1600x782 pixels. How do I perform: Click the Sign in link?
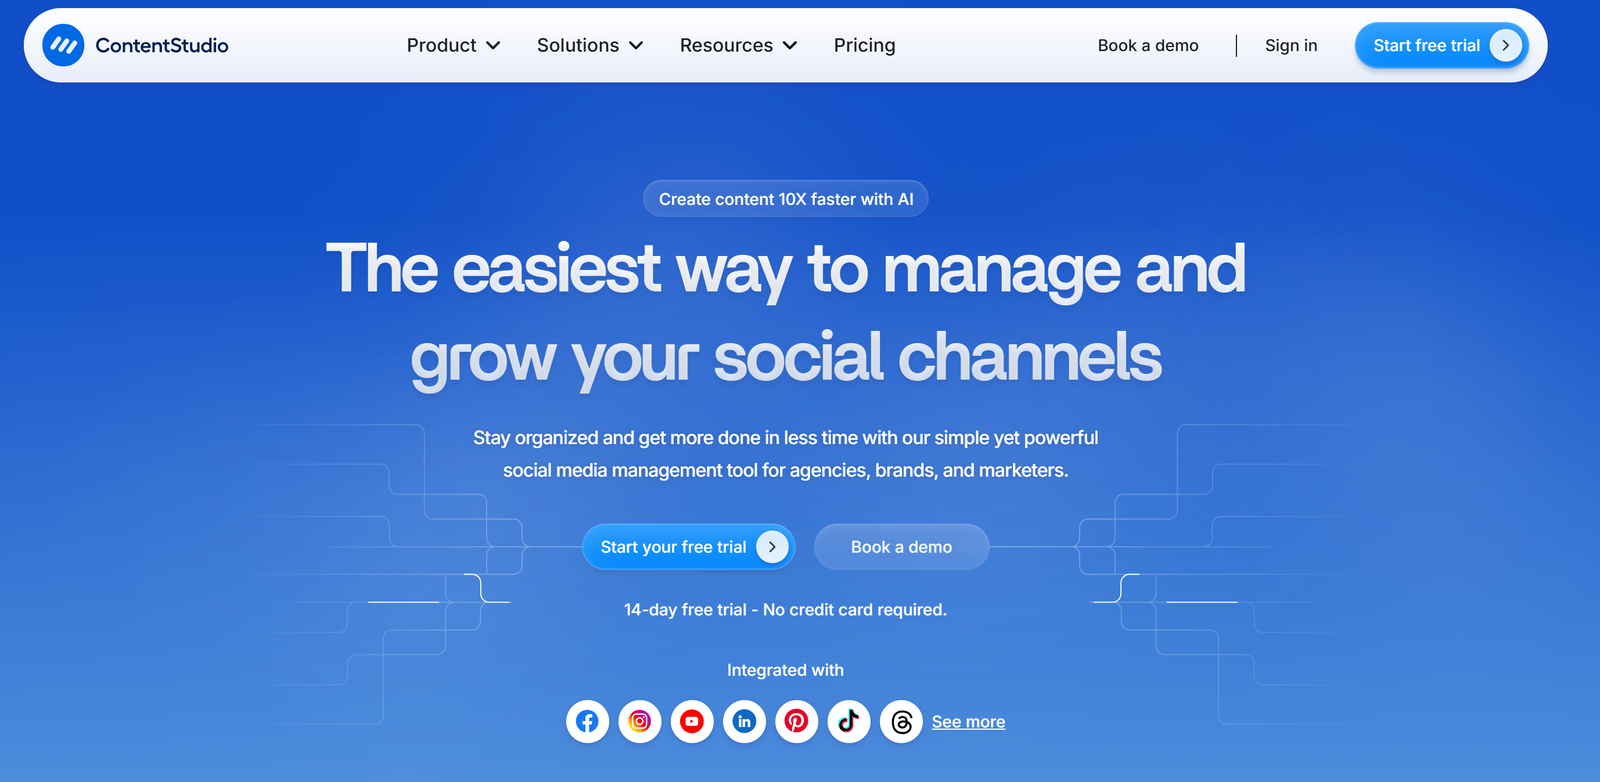[1291, 45]
